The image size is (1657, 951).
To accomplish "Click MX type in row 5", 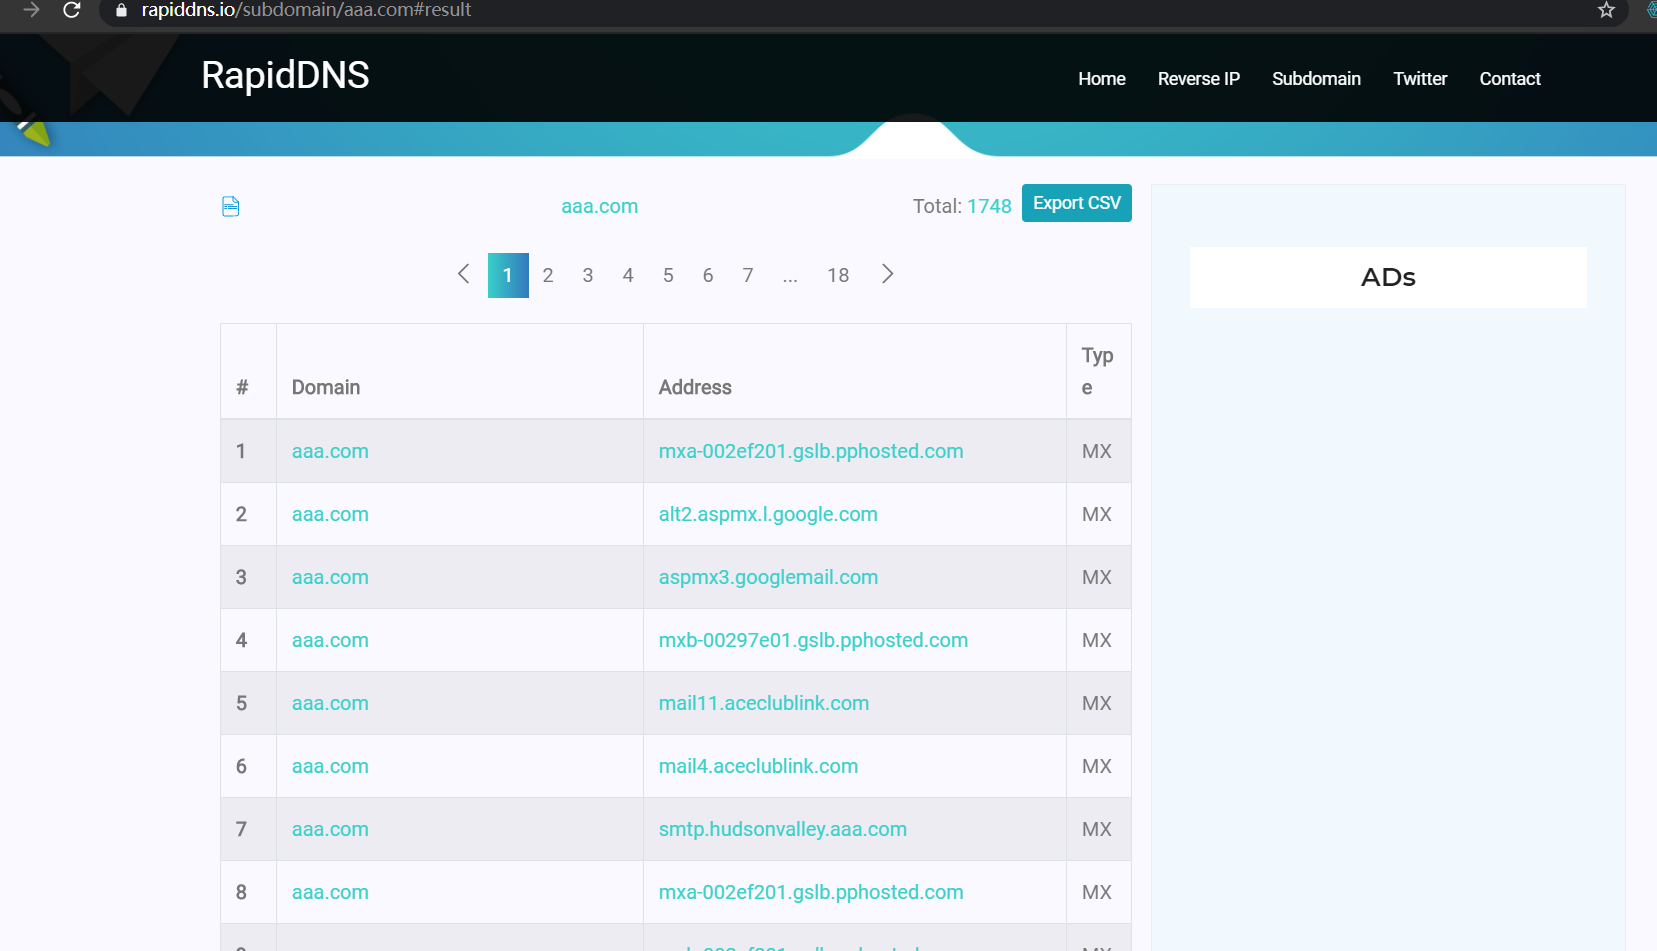I will [x=1097, y=703].
